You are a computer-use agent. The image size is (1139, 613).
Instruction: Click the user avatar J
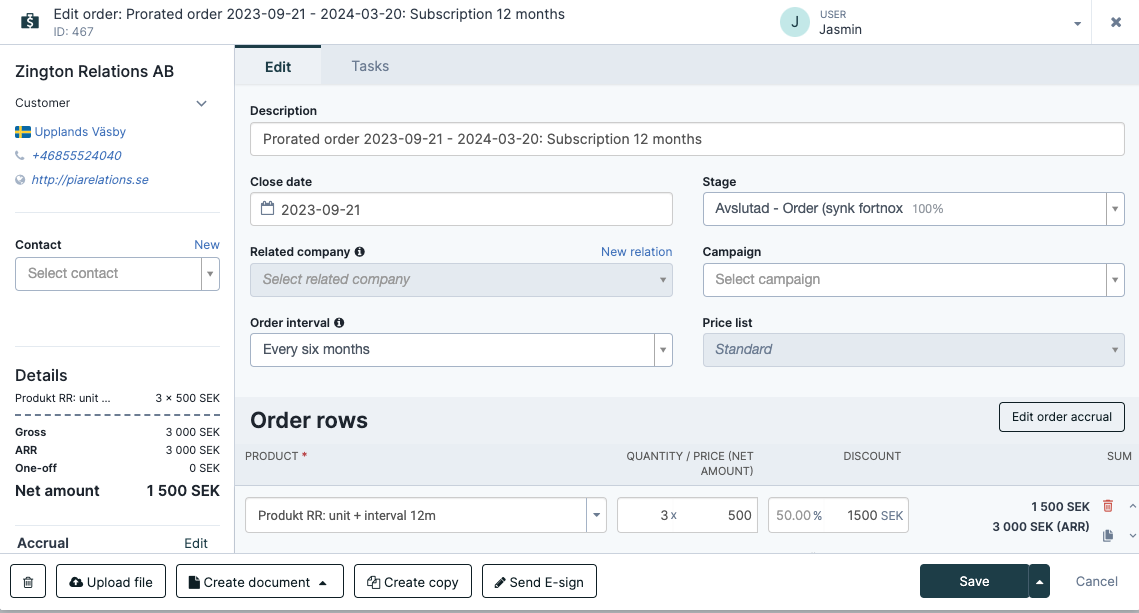tap(795, 22)
